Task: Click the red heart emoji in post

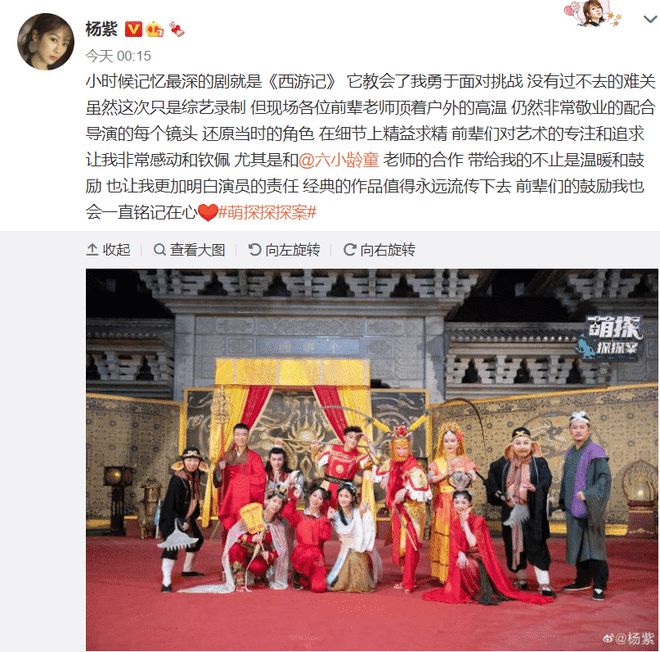Action: [x=208, y=213]
